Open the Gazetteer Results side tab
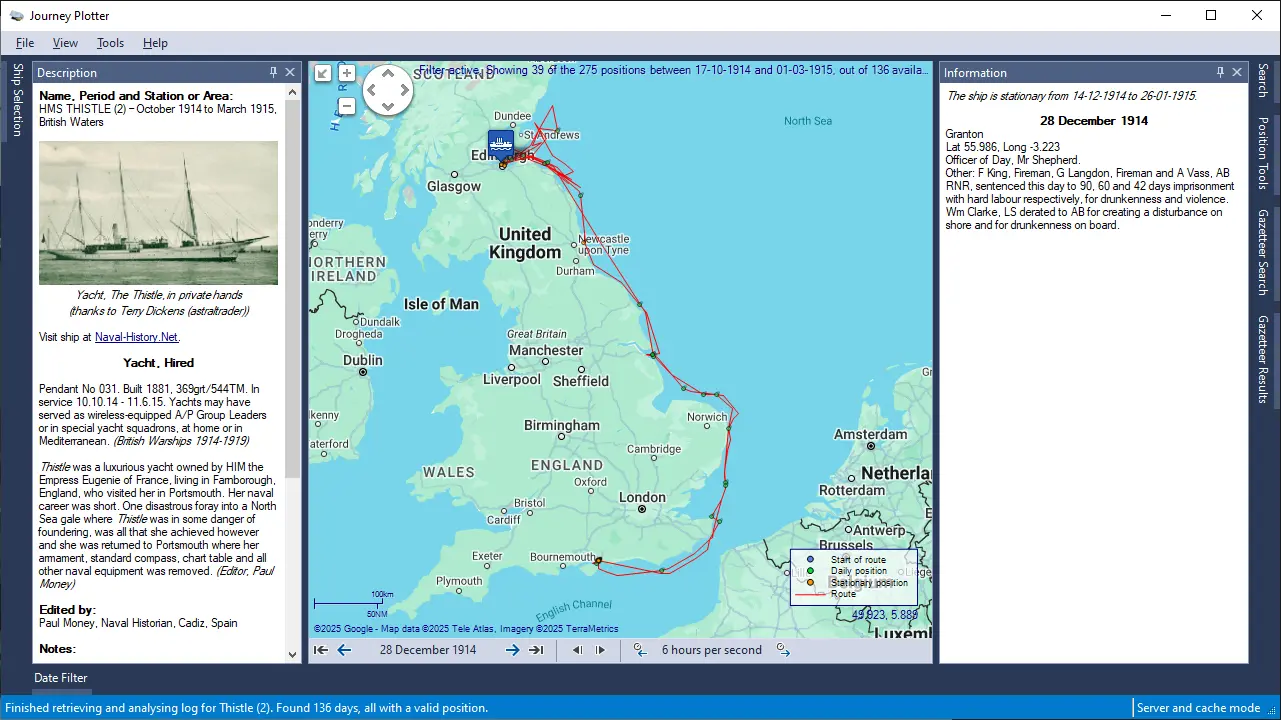 point(1263,359)
